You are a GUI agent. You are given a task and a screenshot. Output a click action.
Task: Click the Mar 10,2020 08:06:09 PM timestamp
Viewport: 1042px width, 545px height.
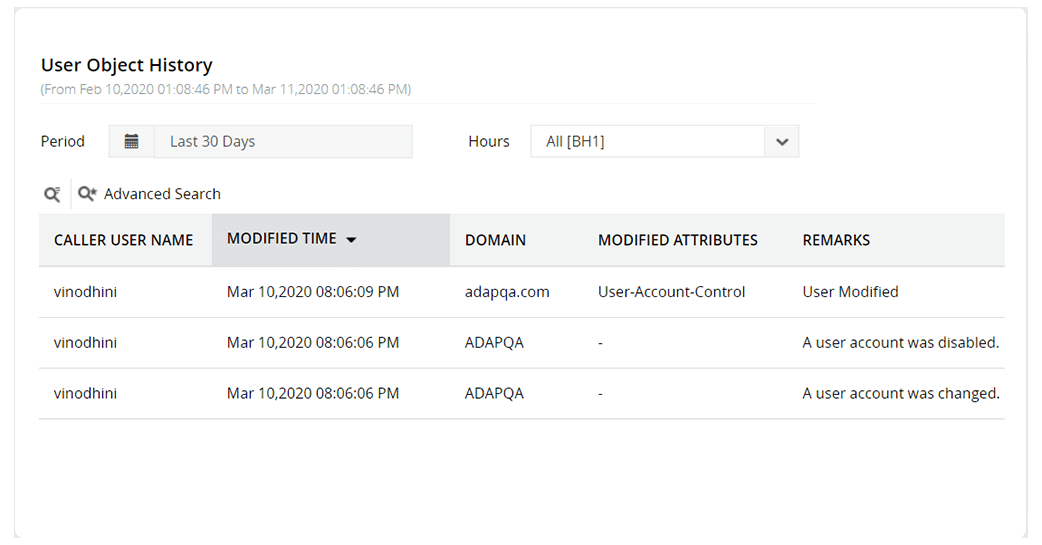tap(313, 292)
